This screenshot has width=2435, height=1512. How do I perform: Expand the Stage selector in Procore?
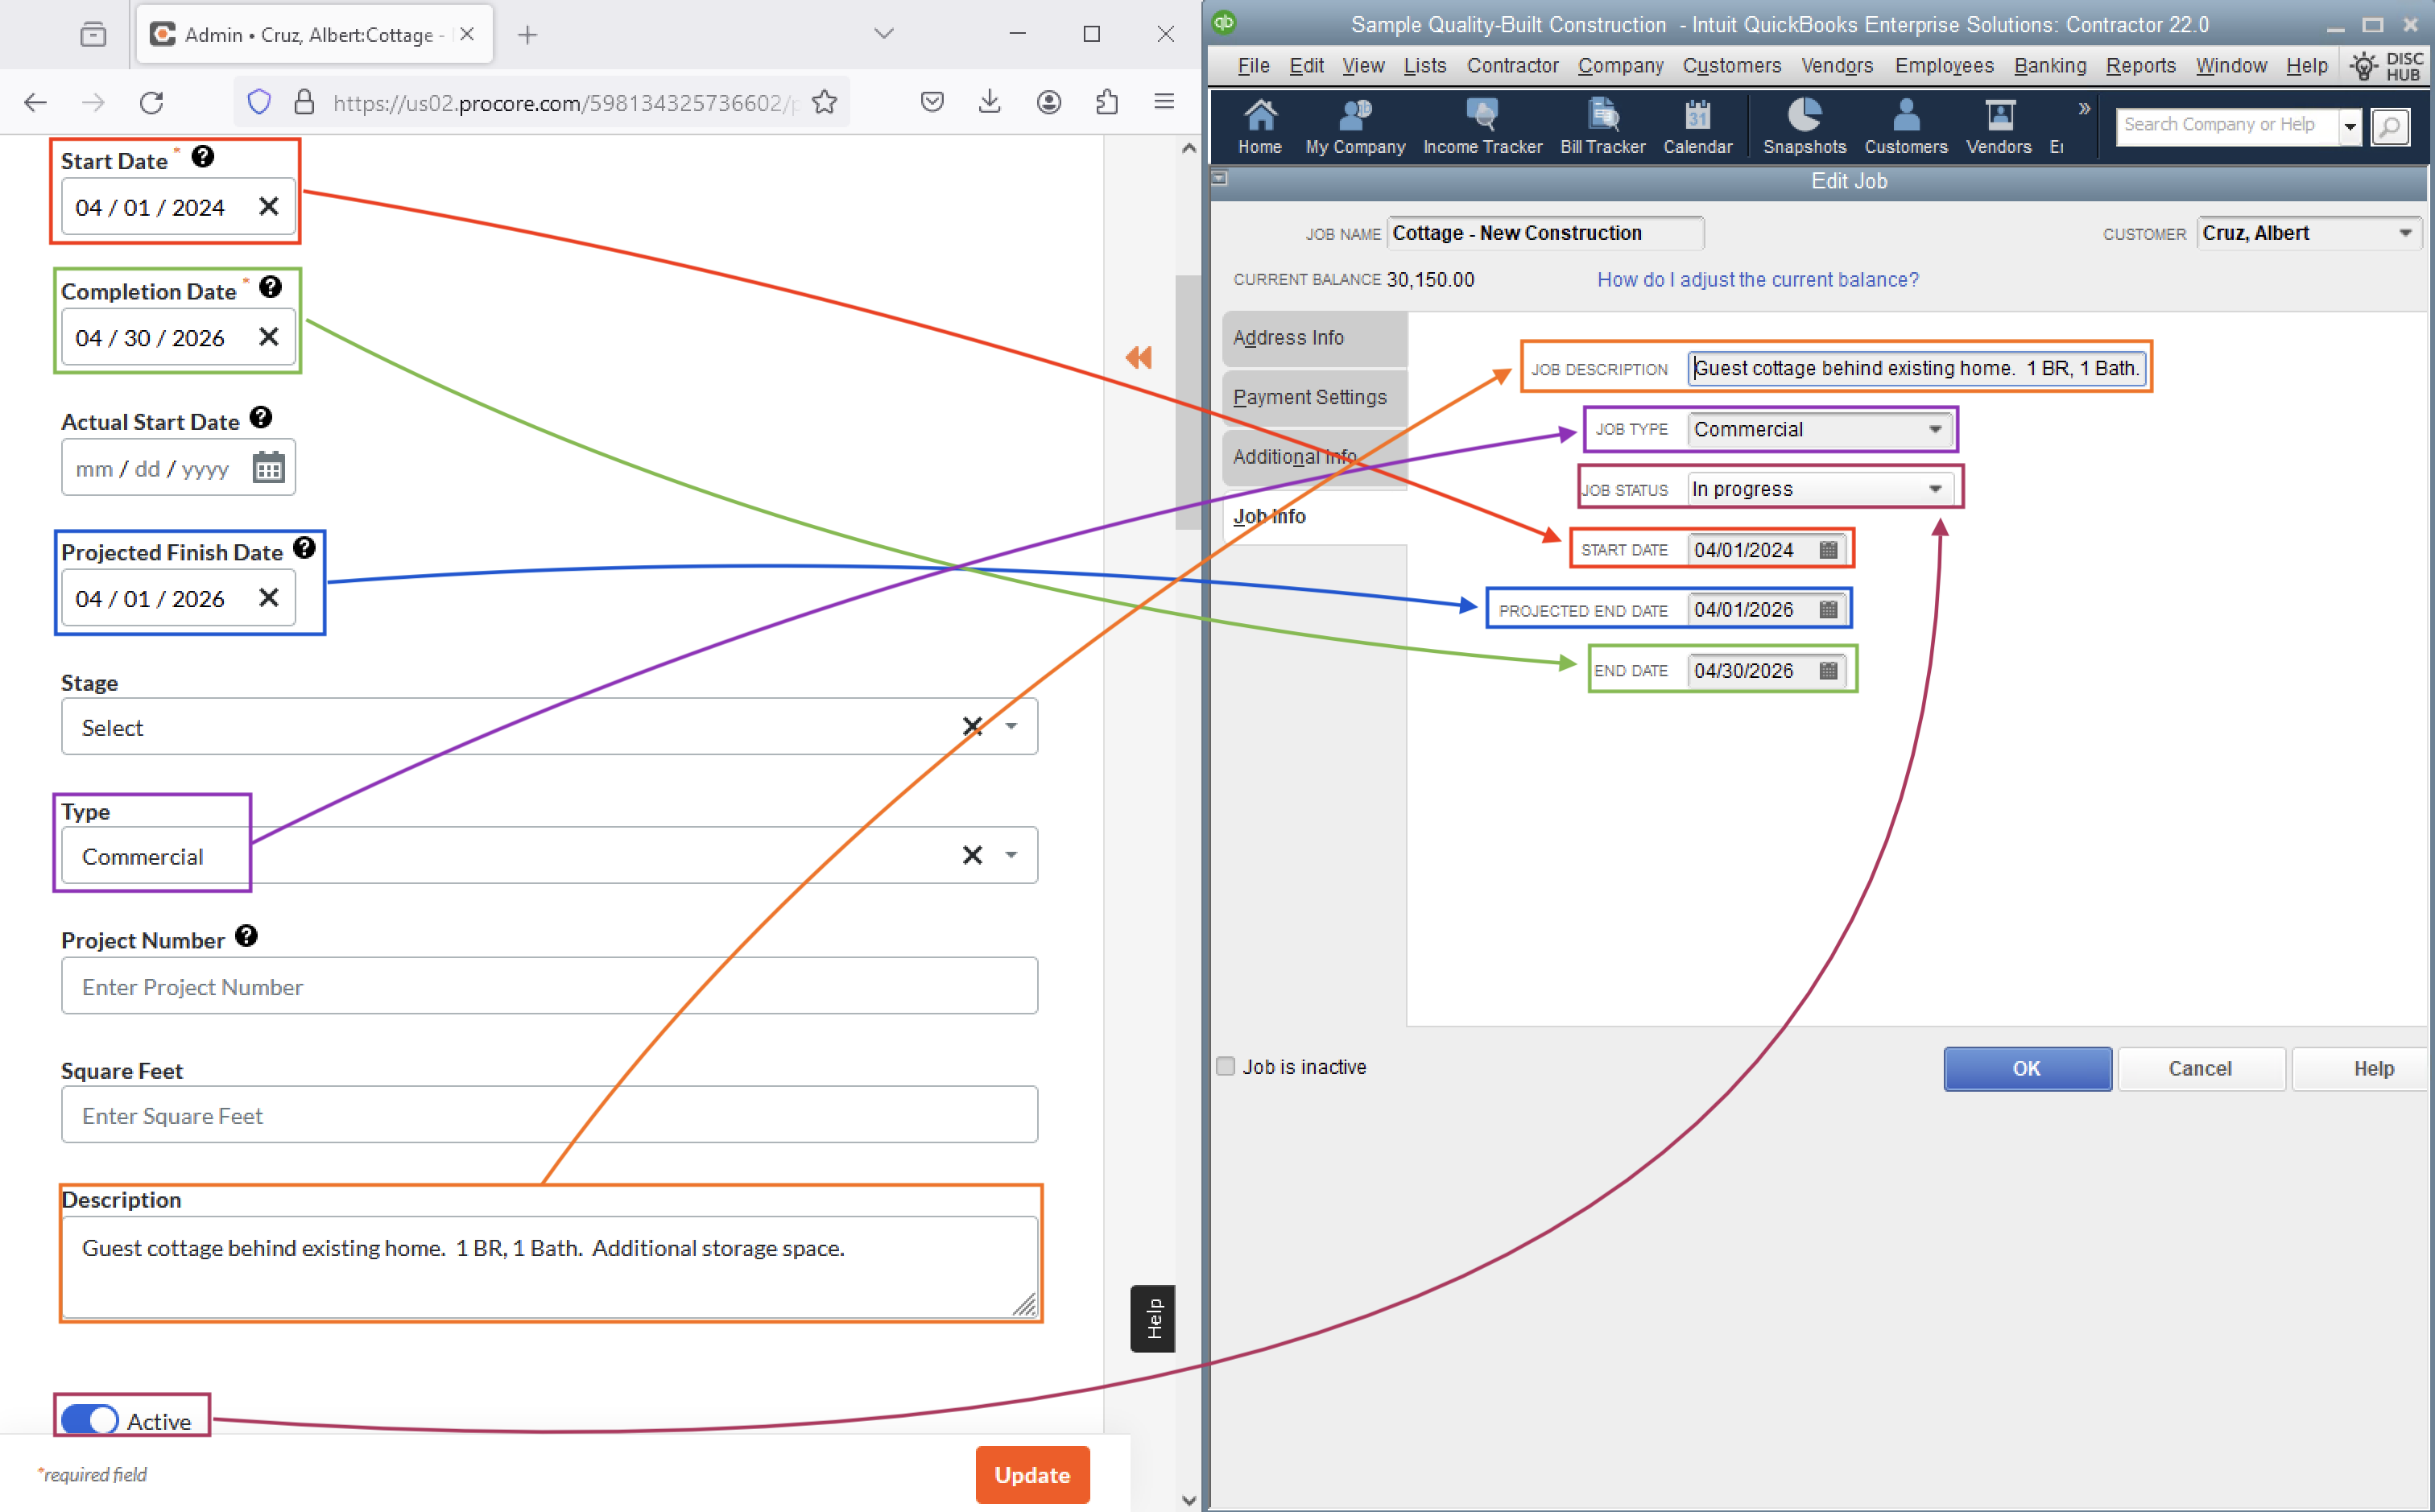[1014, 726]
